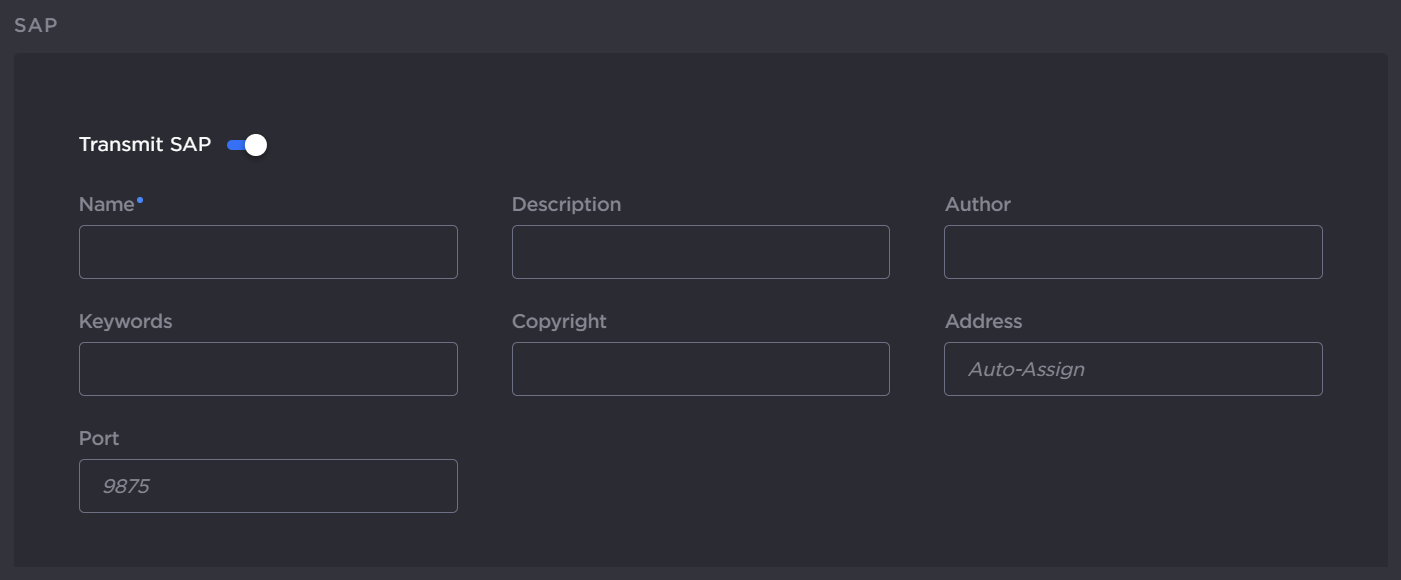Click the Author field label
This screenshot has width=1401, height=580.
977,205
